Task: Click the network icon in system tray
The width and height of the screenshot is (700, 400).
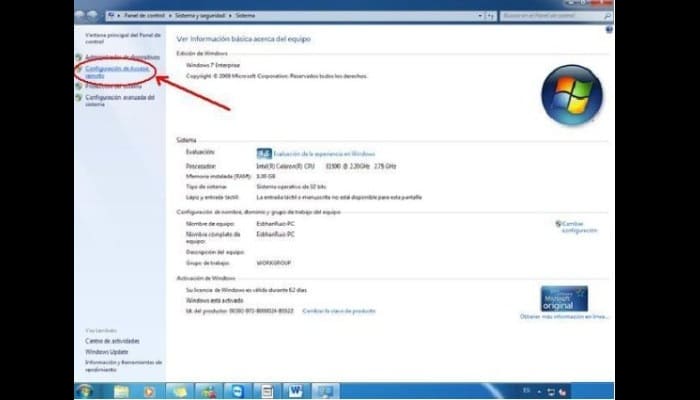Action: point(551,392)
